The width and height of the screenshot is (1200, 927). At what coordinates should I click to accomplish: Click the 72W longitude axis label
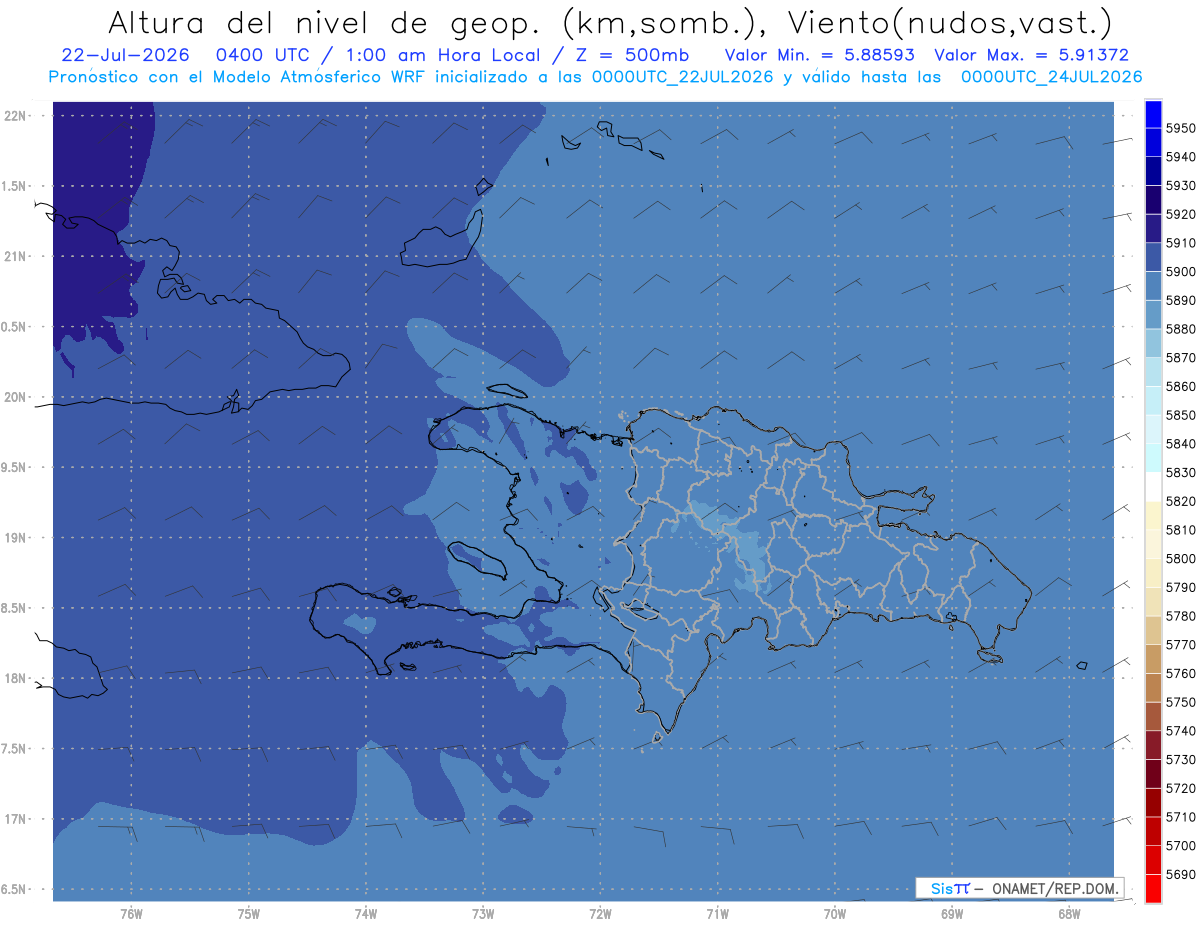tap(601, 913)
